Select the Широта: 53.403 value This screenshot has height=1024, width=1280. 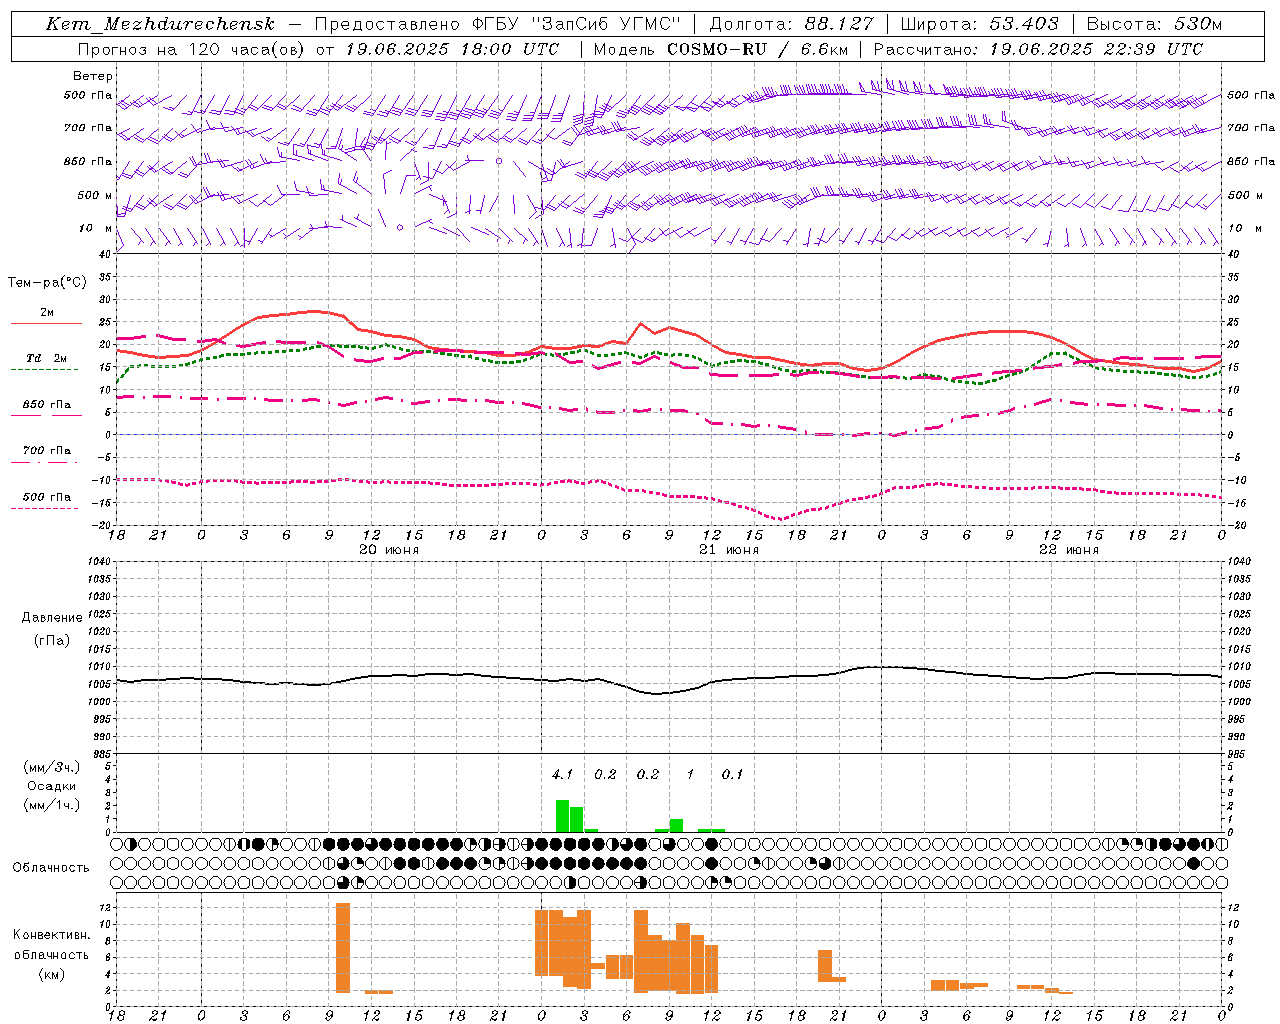(x=979, y=24)
